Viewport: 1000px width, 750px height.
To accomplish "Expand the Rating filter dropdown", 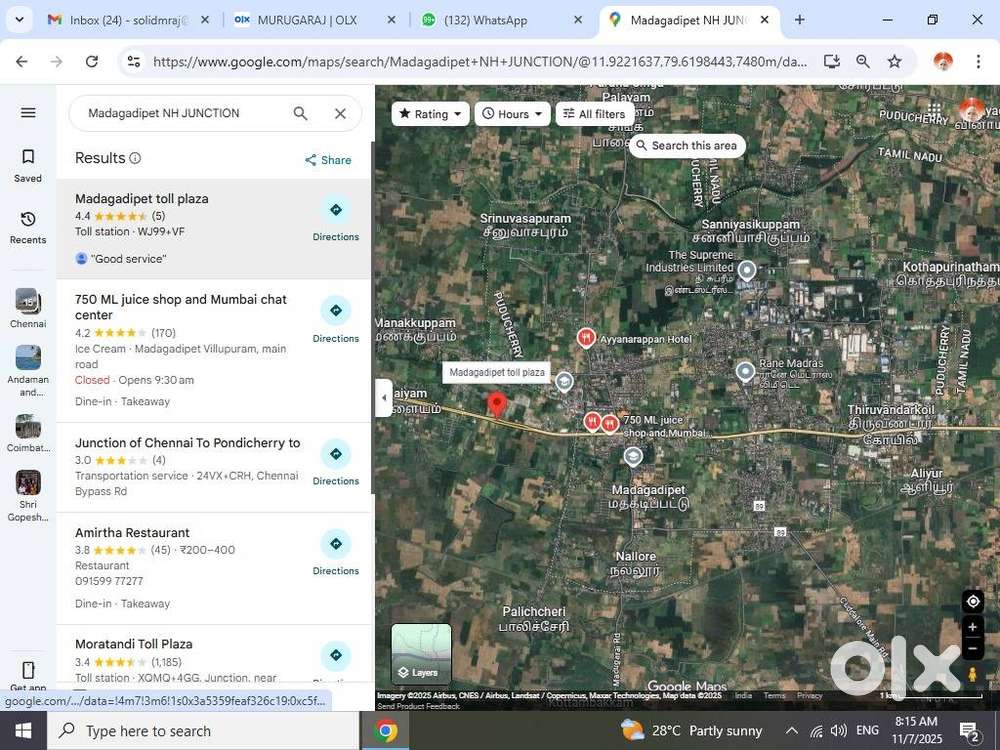I will point(429,113).
